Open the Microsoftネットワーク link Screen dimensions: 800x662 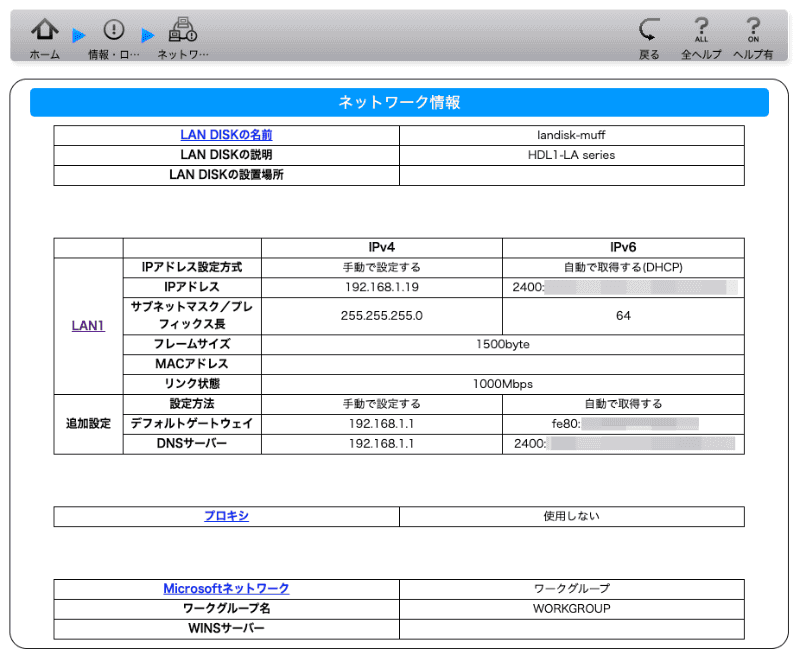pos(226,589)
